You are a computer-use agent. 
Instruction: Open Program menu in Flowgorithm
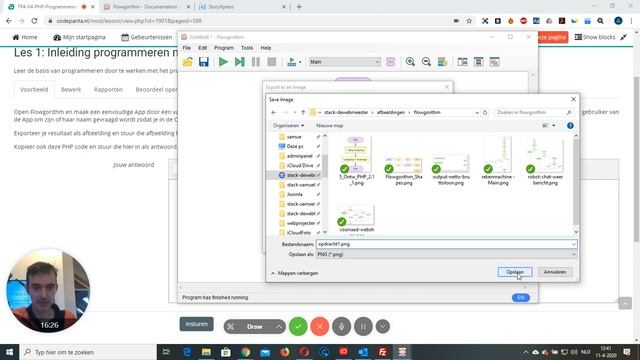224,48
